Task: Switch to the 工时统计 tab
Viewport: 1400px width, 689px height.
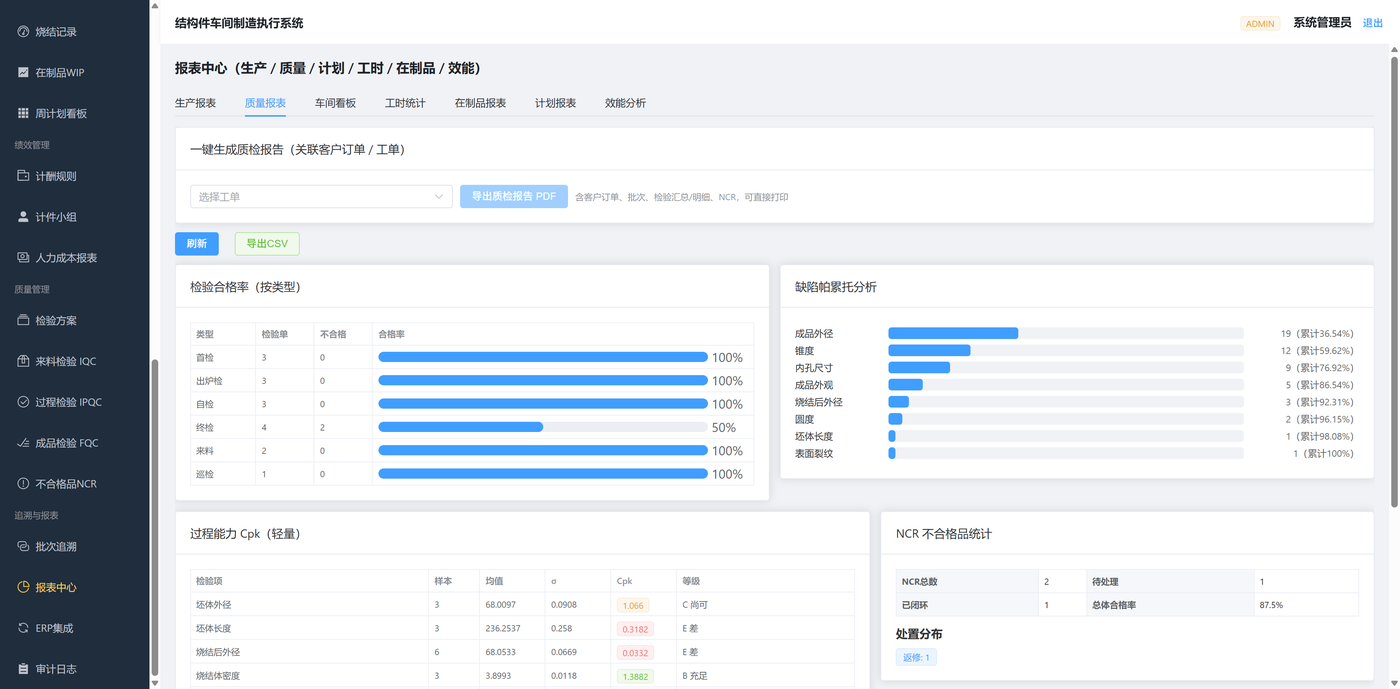Action: click(x=405, y=103)
